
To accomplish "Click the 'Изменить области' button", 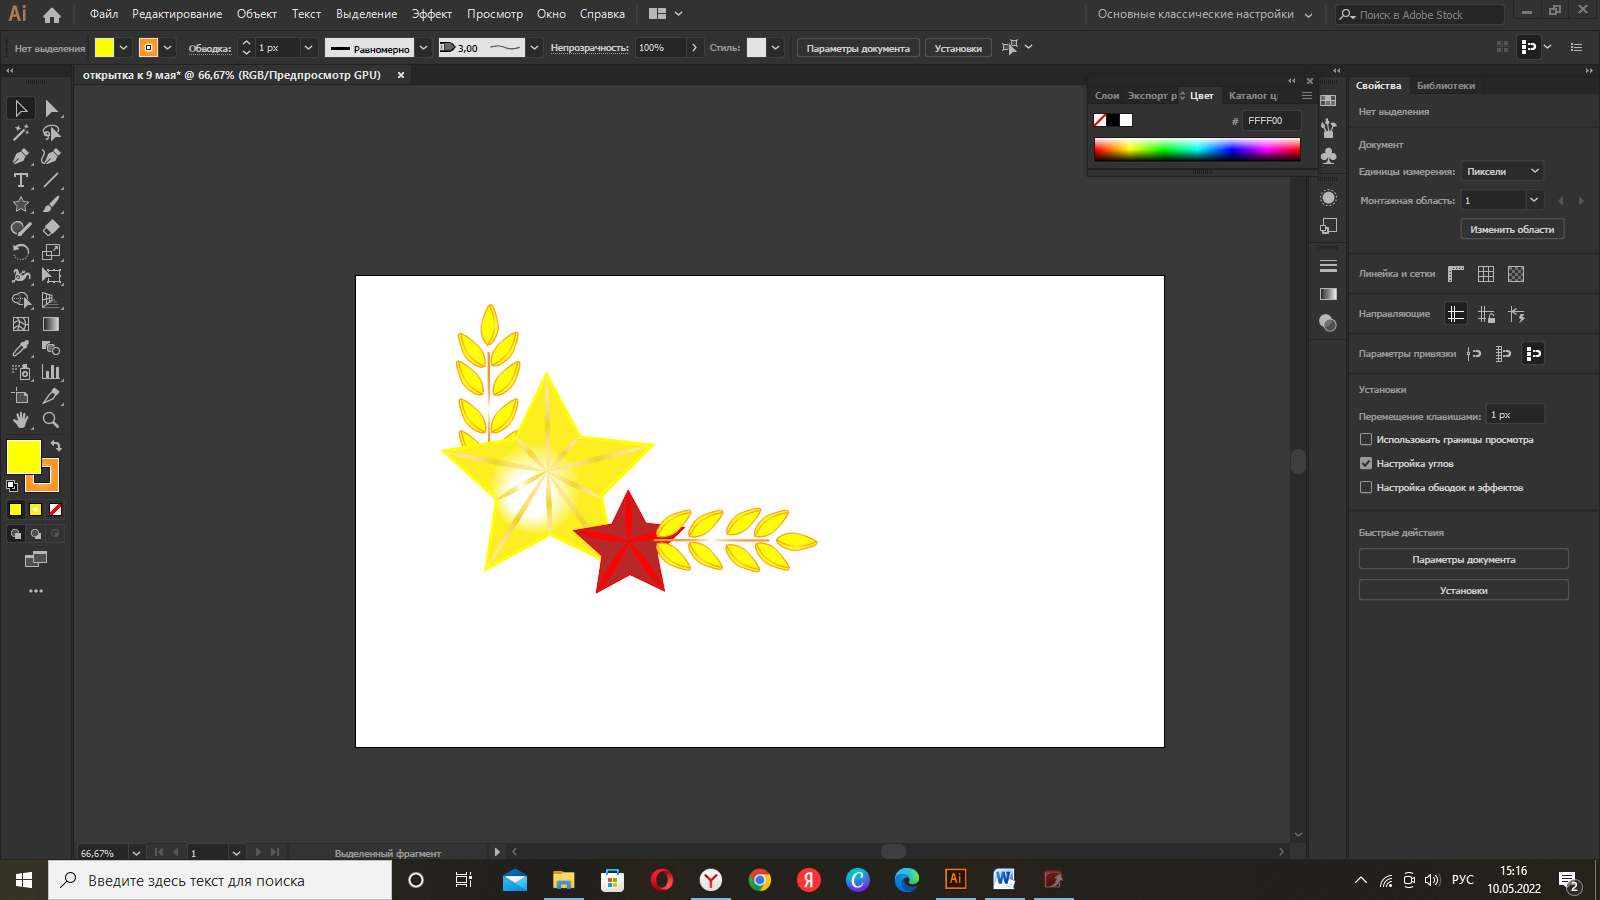I will coord(1511,229).
